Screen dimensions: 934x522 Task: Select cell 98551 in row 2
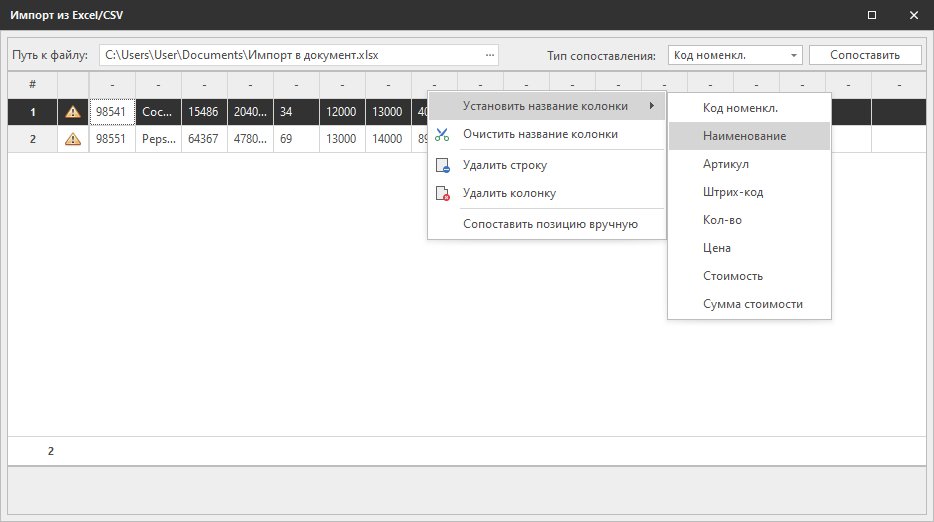(x=111, y=139)
